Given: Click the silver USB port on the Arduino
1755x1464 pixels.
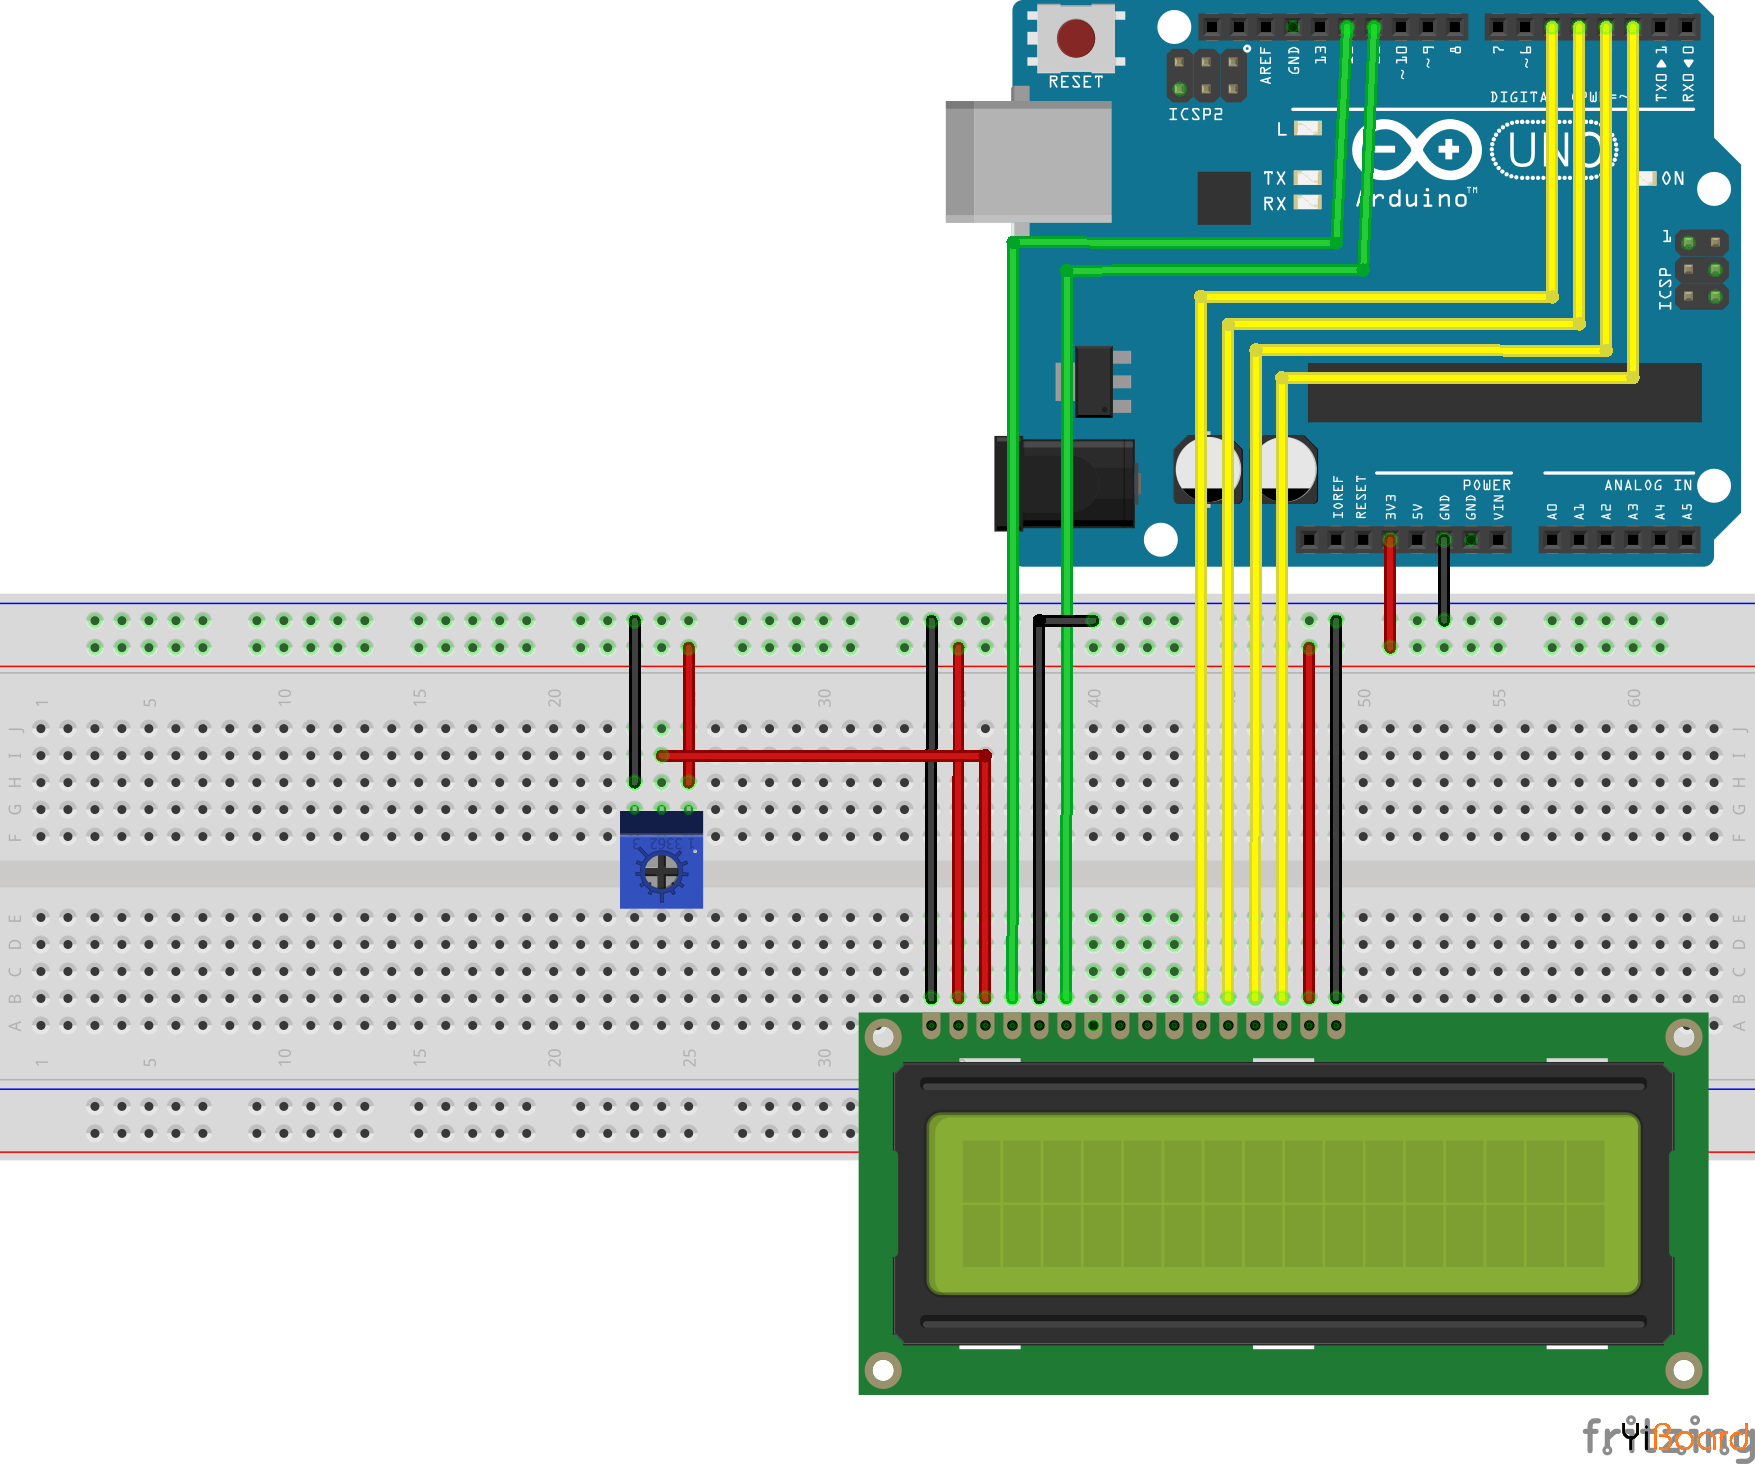Looking at the screenshot, I should click(1028, 161).
